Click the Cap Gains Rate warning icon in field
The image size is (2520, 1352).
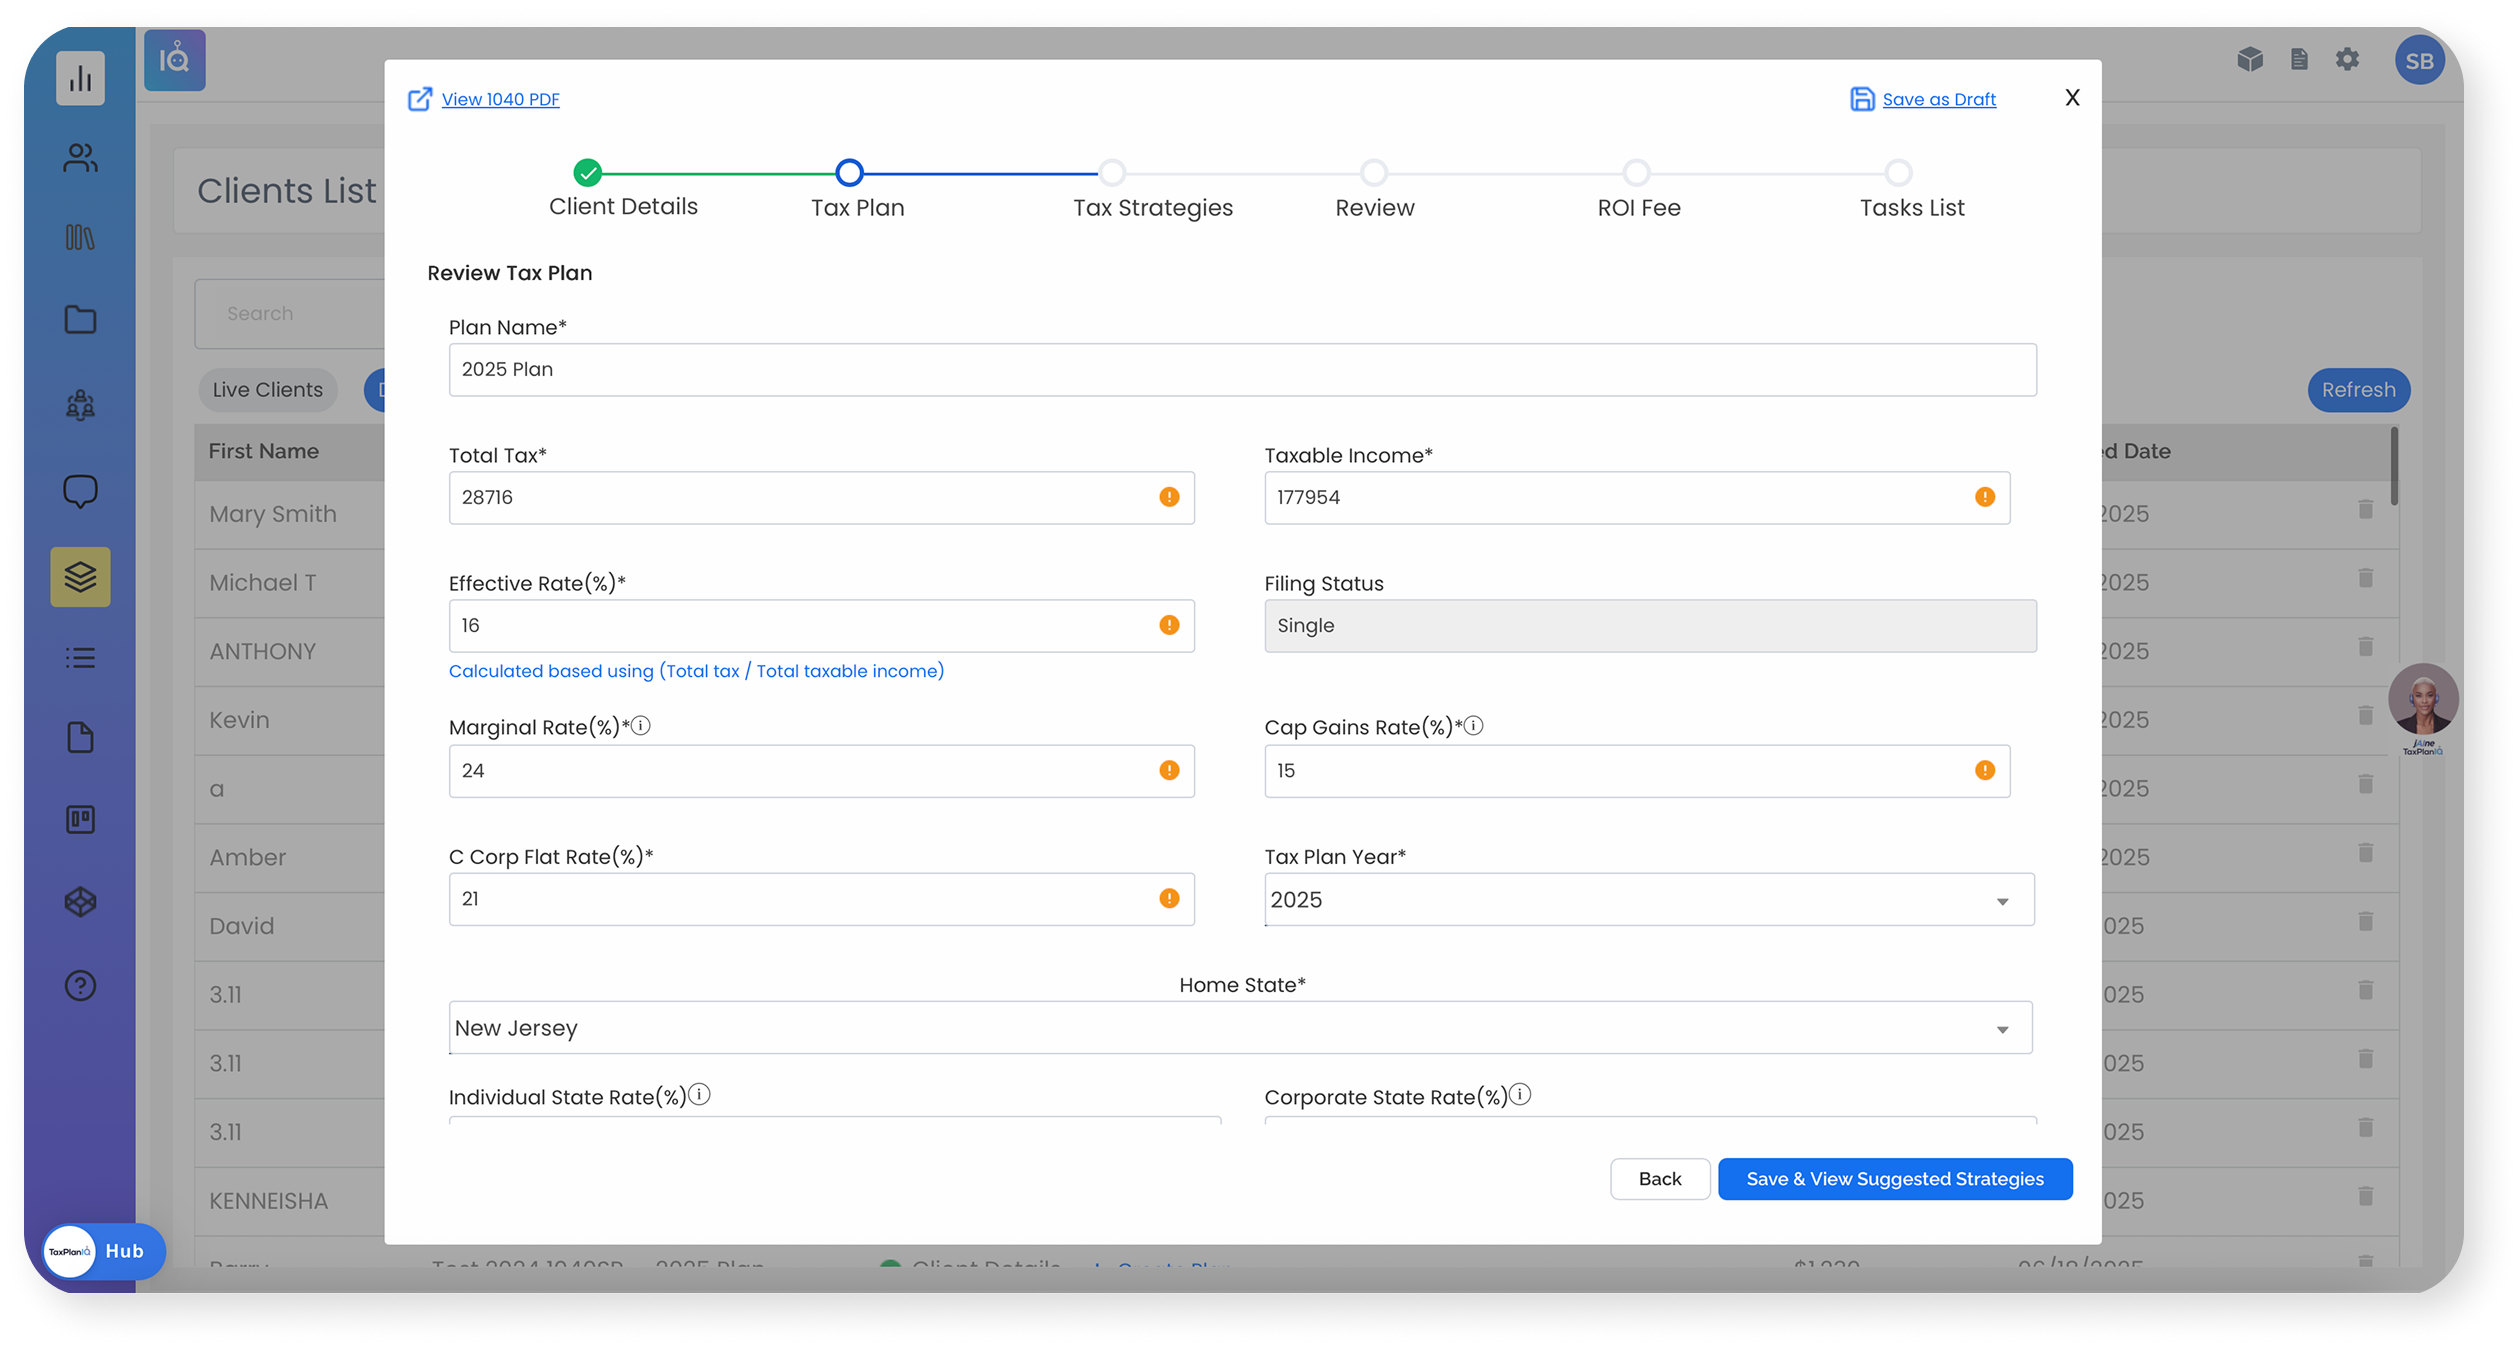click(1985, 770)
